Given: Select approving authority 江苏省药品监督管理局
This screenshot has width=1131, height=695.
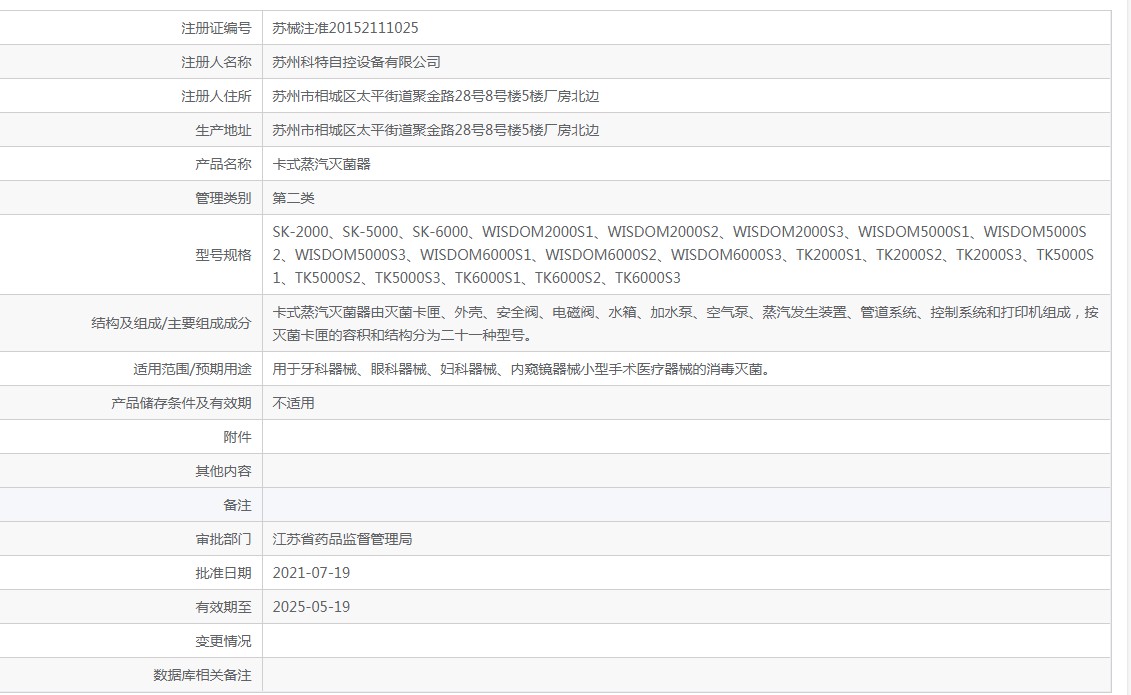Looking at the screenshot, I should [x=342, y=539].
